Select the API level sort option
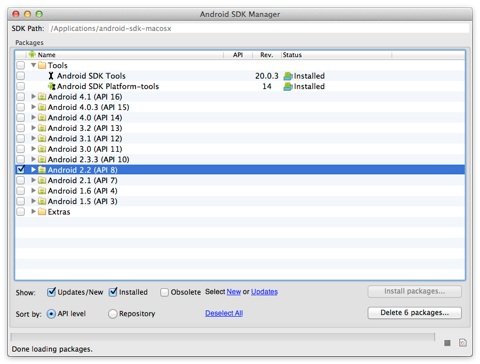Image resolution: width=480 pixels, height=364 pixels. [51, 314]
